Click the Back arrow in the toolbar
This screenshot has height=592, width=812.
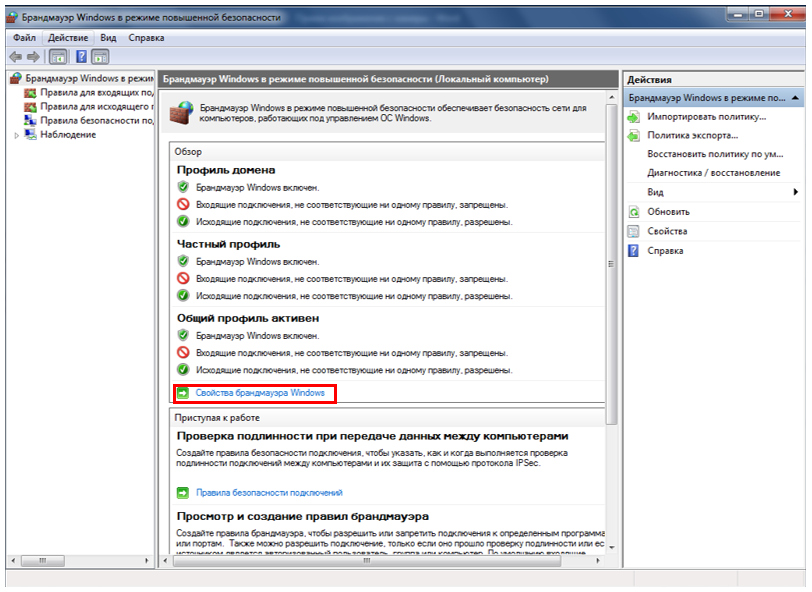[x=15, y=57]
